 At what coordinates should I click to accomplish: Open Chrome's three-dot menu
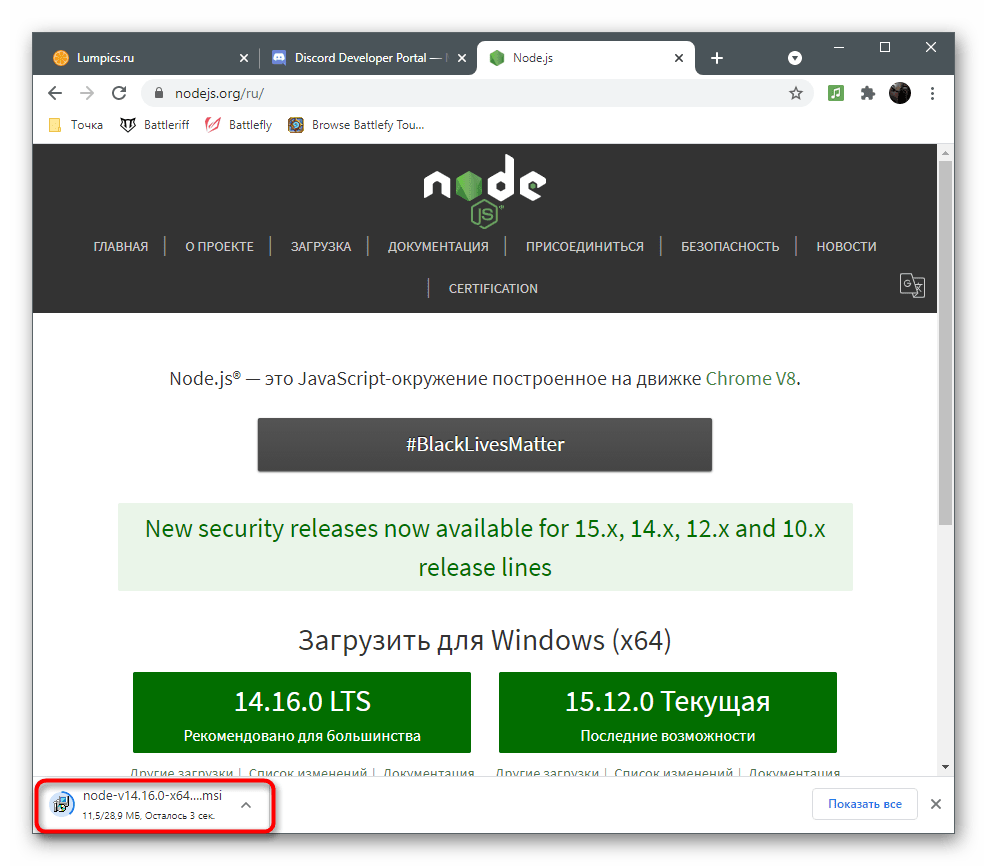933,93
